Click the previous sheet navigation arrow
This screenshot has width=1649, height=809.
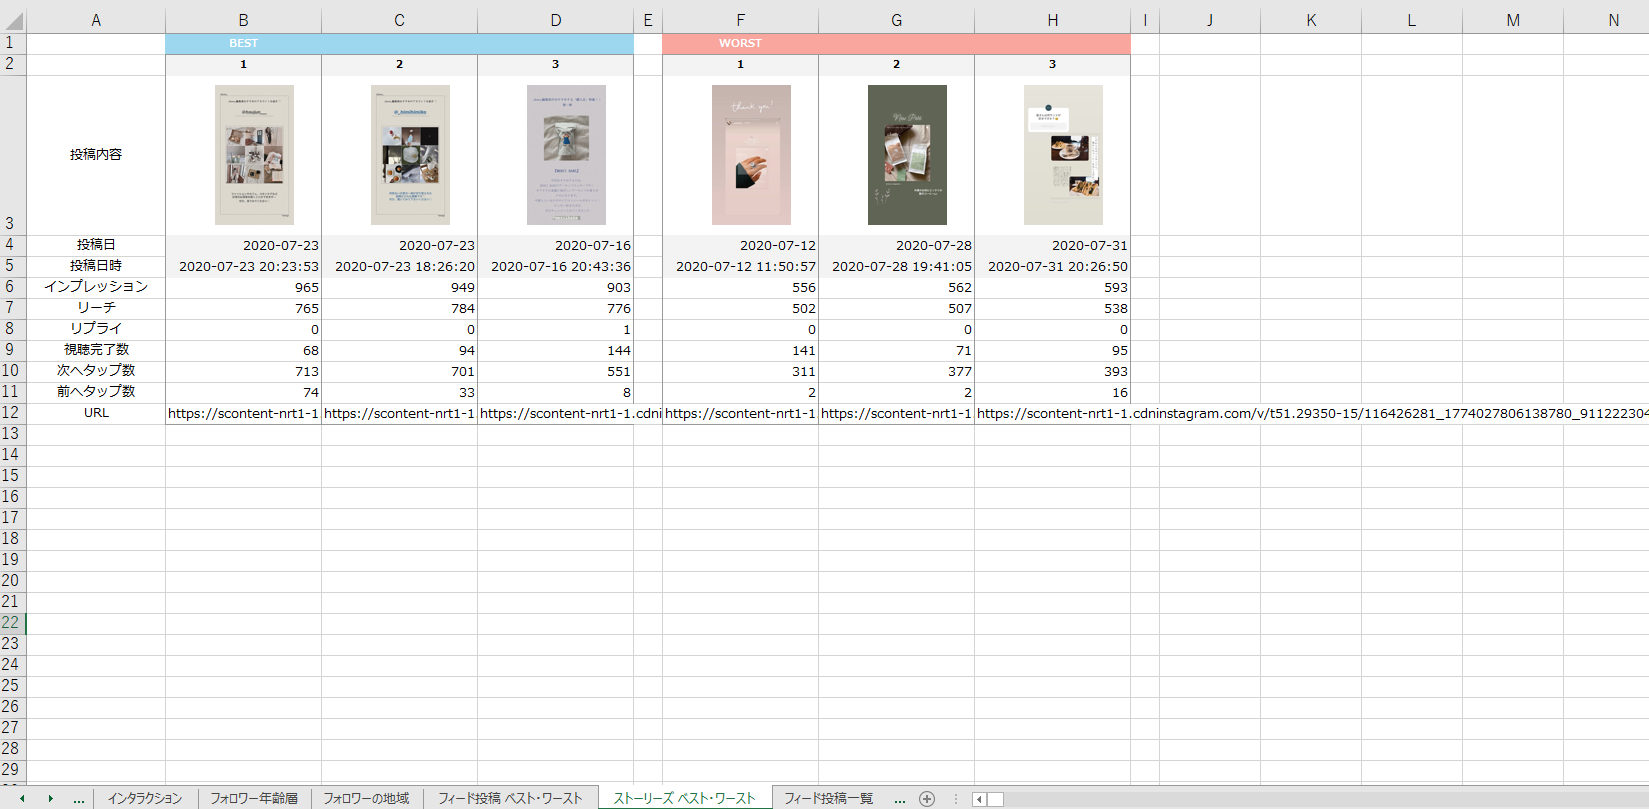pyautogui.click(x=22, y=798)
